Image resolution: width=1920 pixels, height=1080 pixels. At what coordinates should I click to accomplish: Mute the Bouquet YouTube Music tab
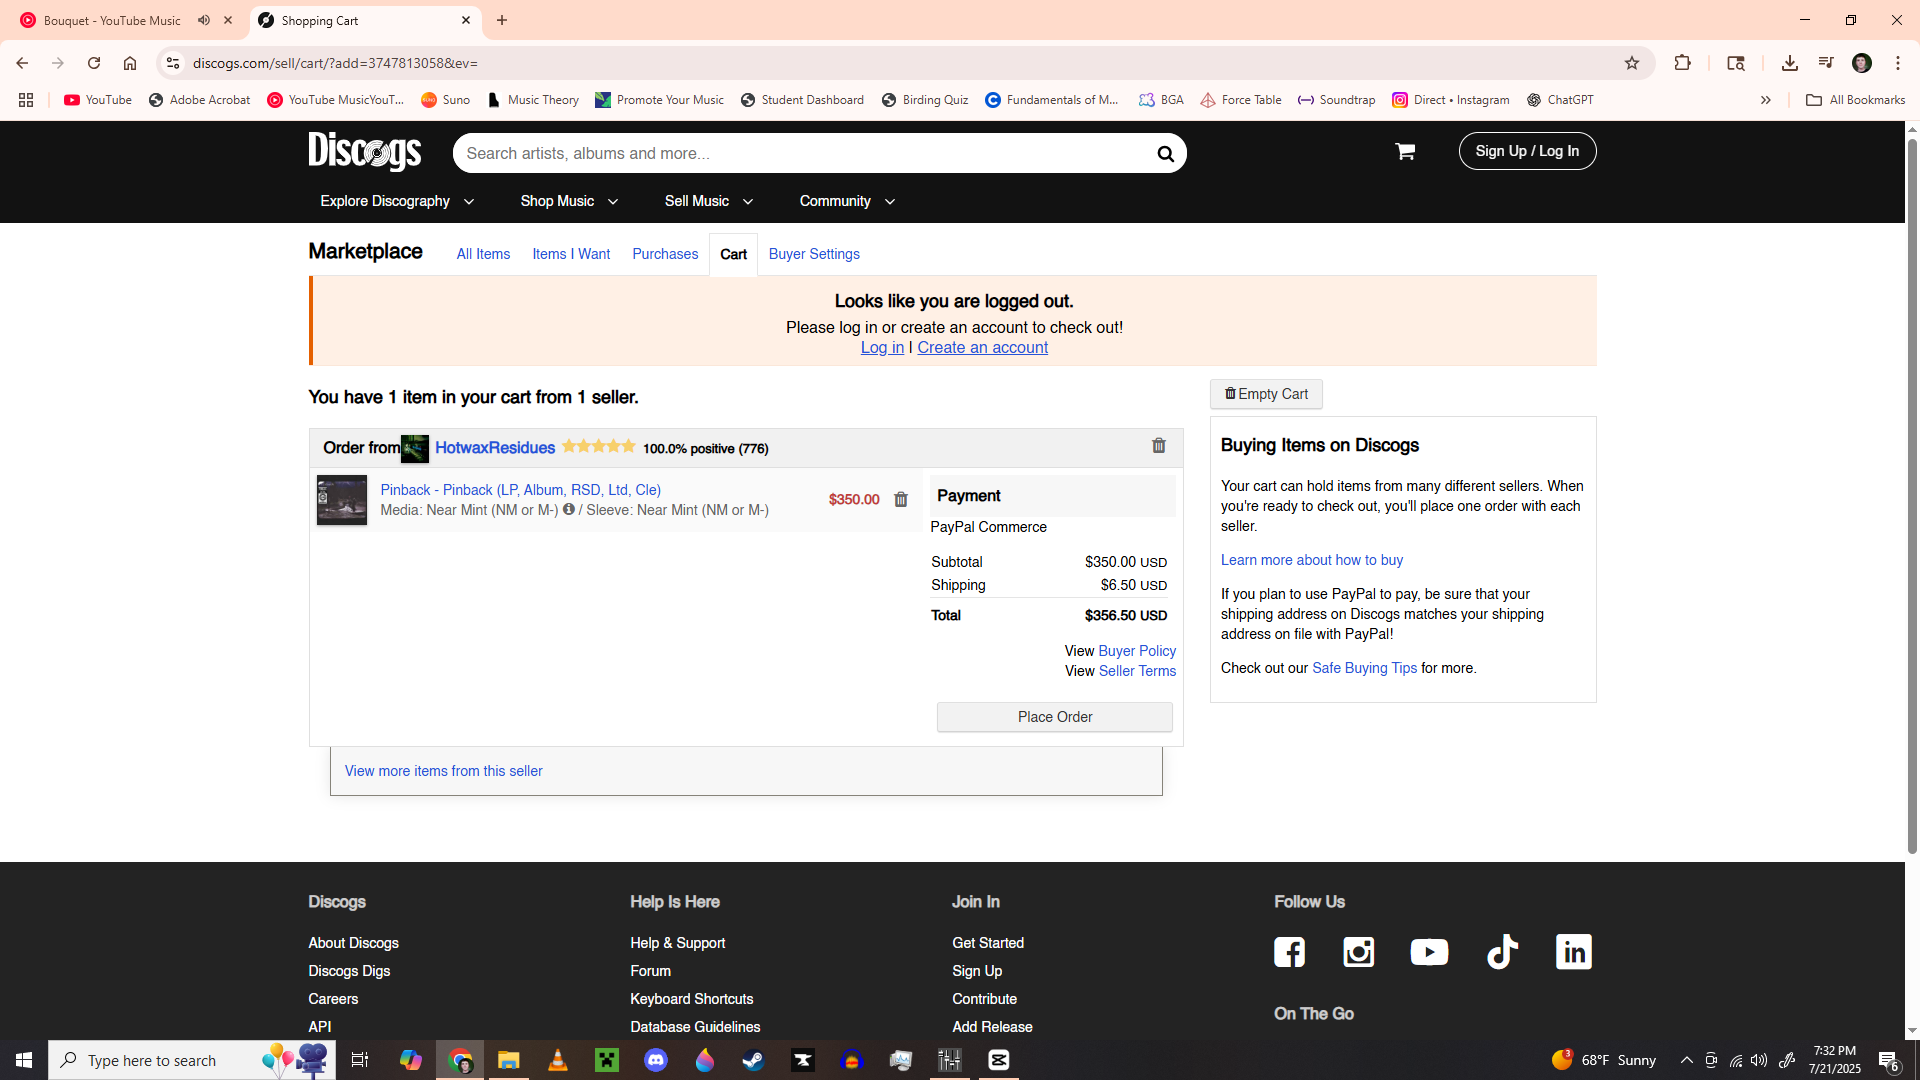pos(204,20)
